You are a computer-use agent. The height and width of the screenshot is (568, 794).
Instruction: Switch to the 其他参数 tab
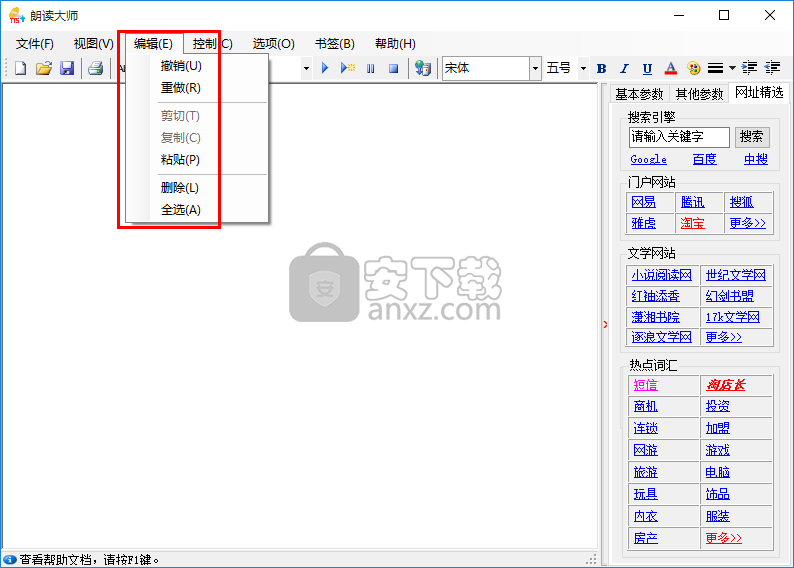699,94
